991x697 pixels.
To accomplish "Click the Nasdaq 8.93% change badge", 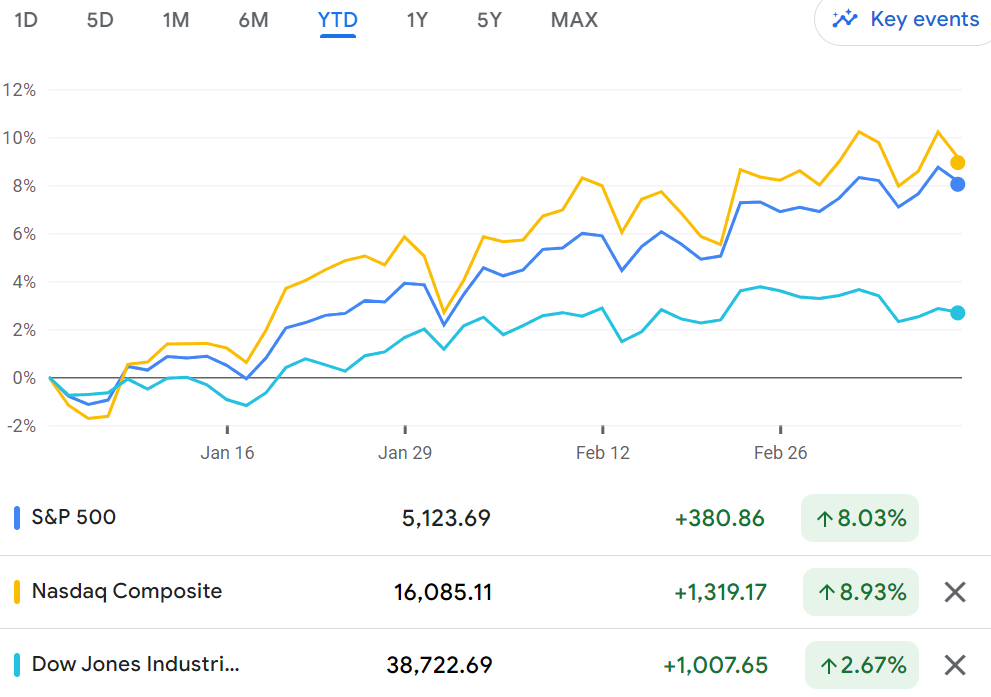I will 861,592.
